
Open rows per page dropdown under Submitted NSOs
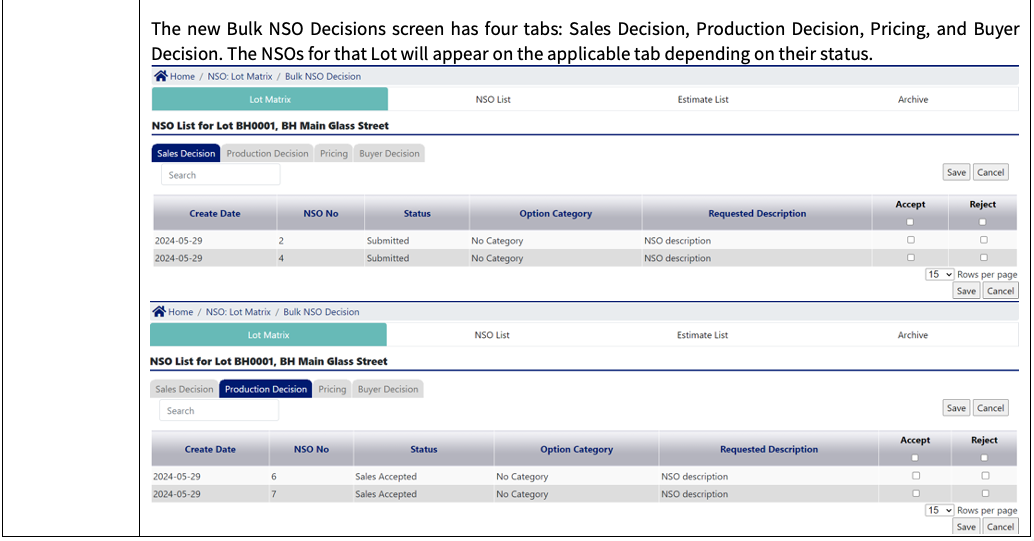pos(939,274)
